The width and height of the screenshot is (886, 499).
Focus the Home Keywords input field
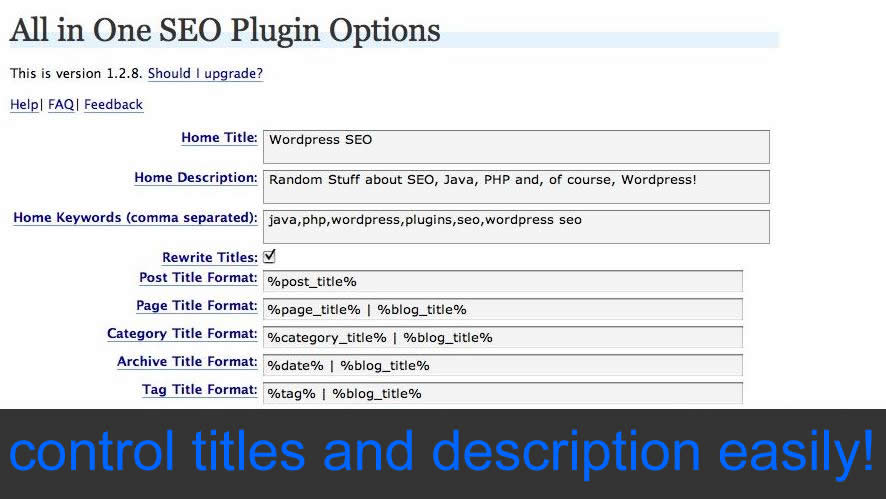coord(516,226)
